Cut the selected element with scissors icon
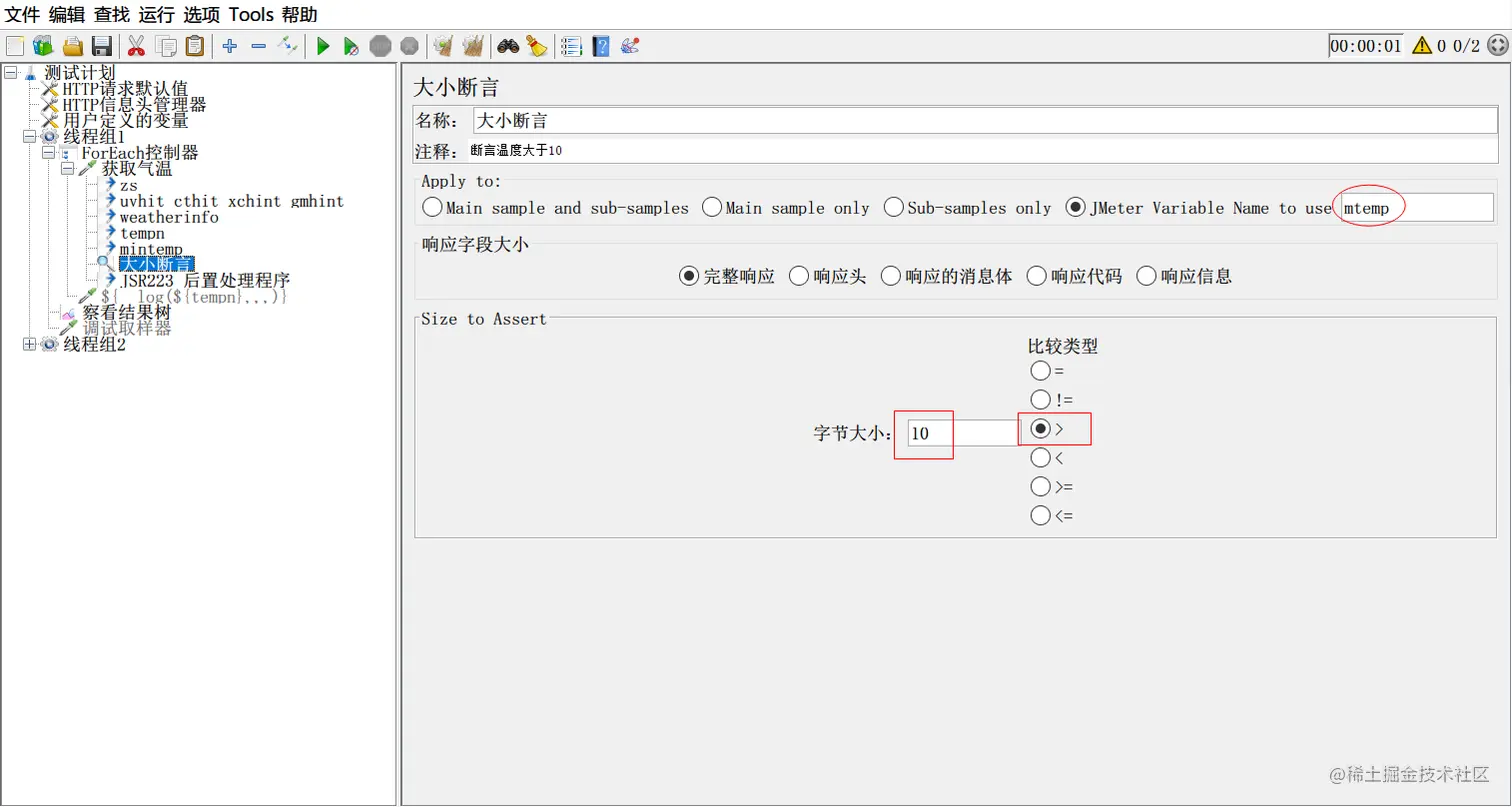The image size is (1512, 807). 135,45
